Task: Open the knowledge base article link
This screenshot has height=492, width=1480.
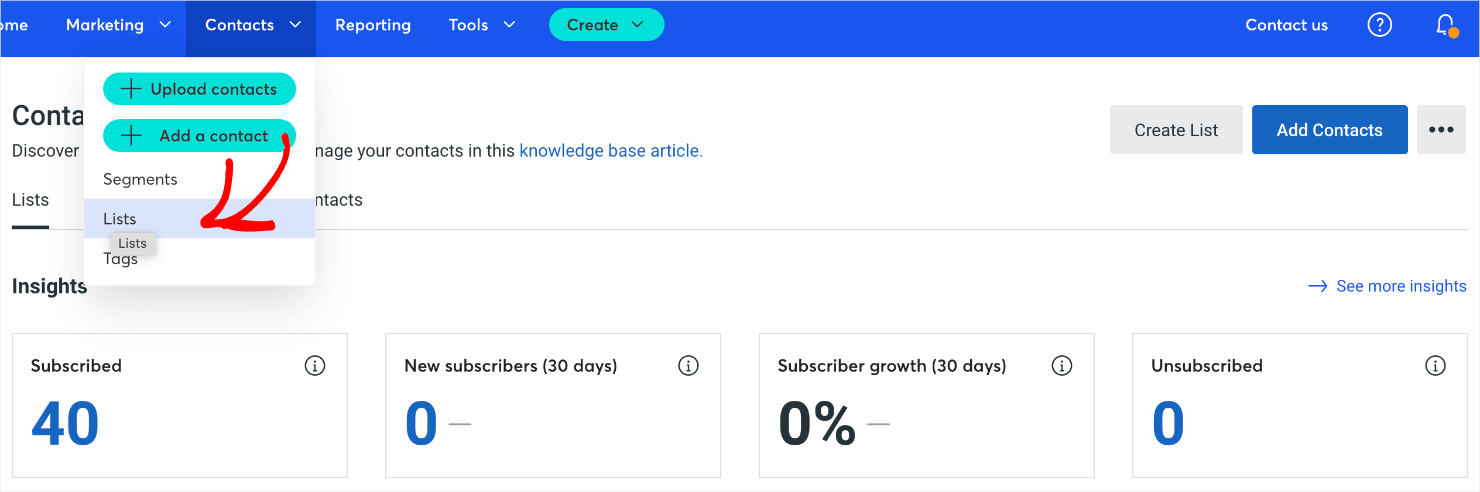Action: point(610,151)
